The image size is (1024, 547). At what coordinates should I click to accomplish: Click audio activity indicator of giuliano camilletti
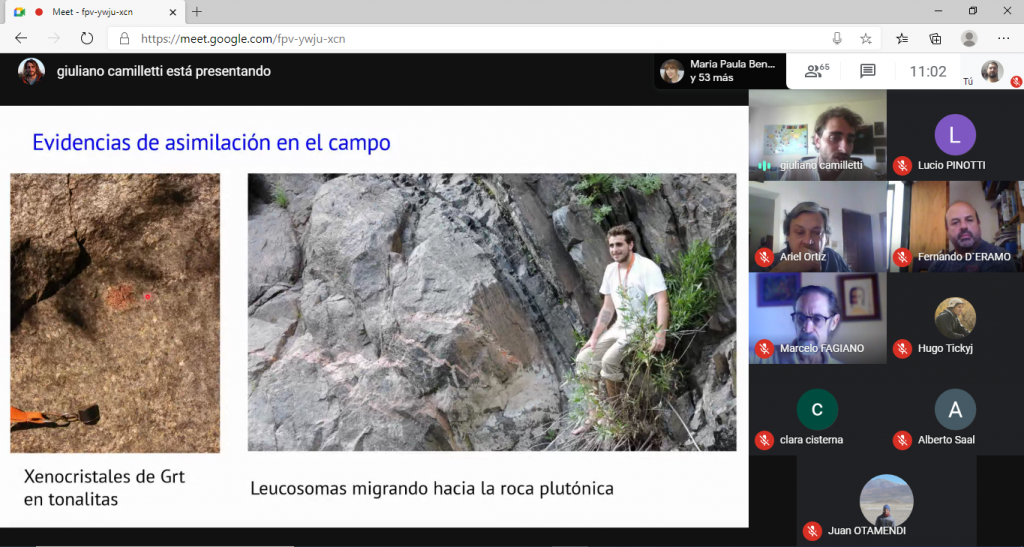(x=764, y=166)
